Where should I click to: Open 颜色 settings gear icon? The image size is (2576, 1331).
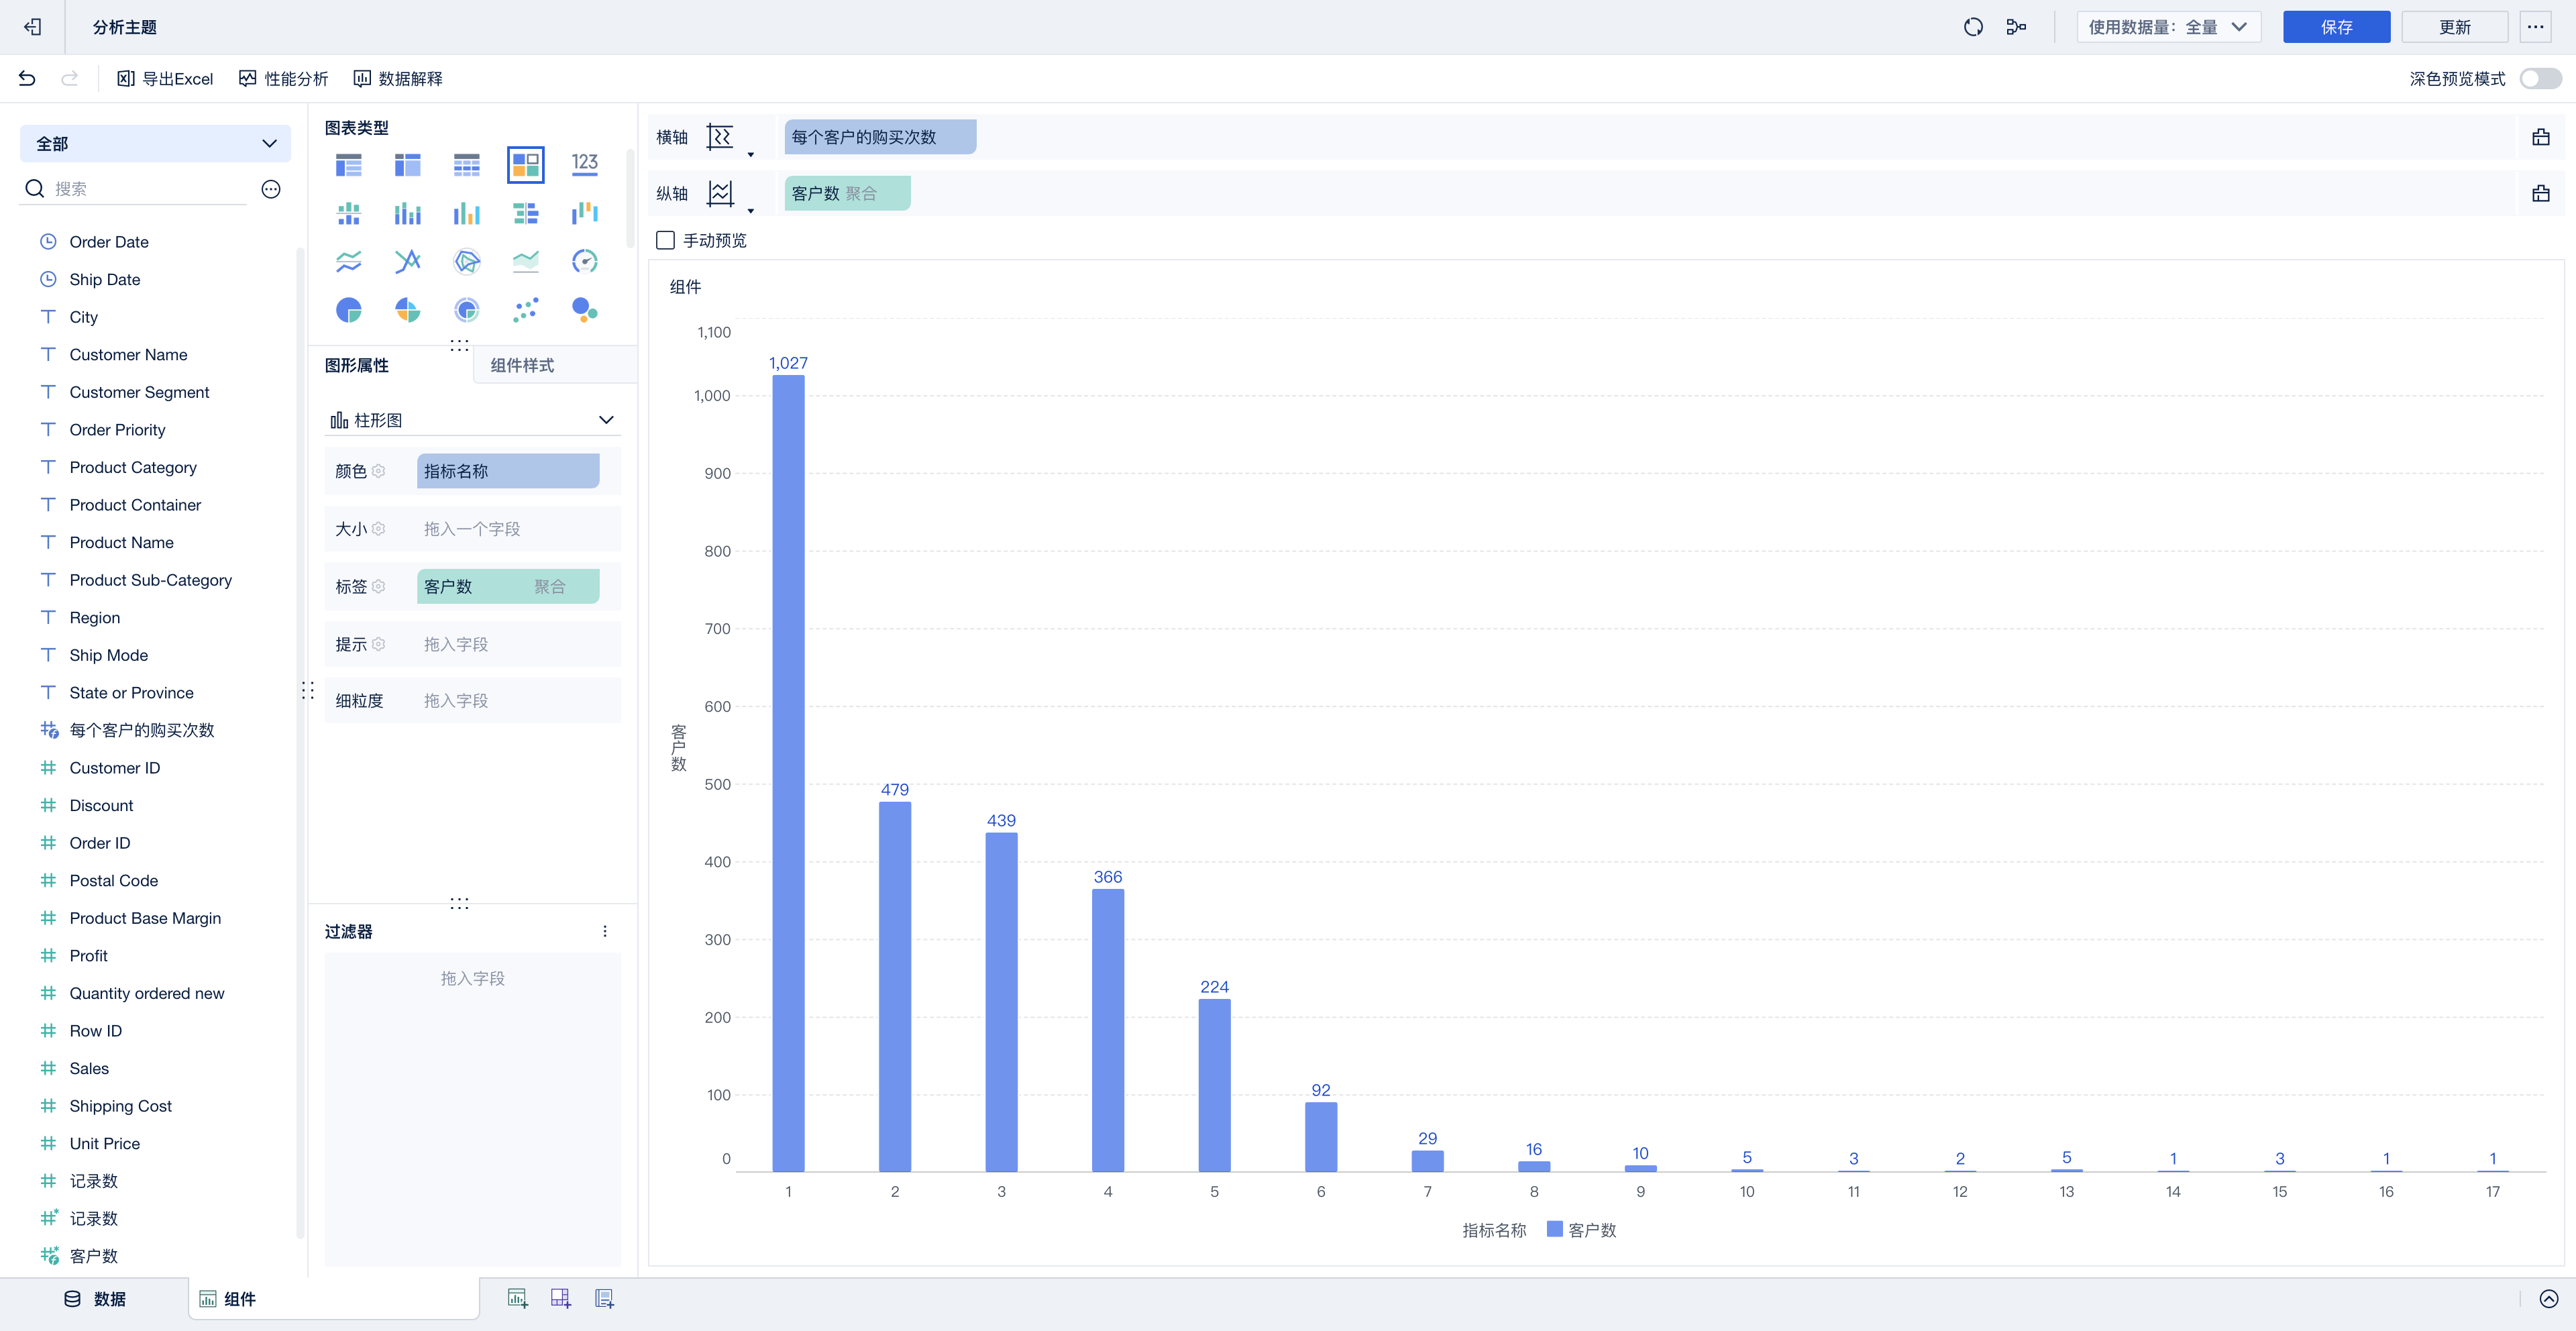coord(378,471)
